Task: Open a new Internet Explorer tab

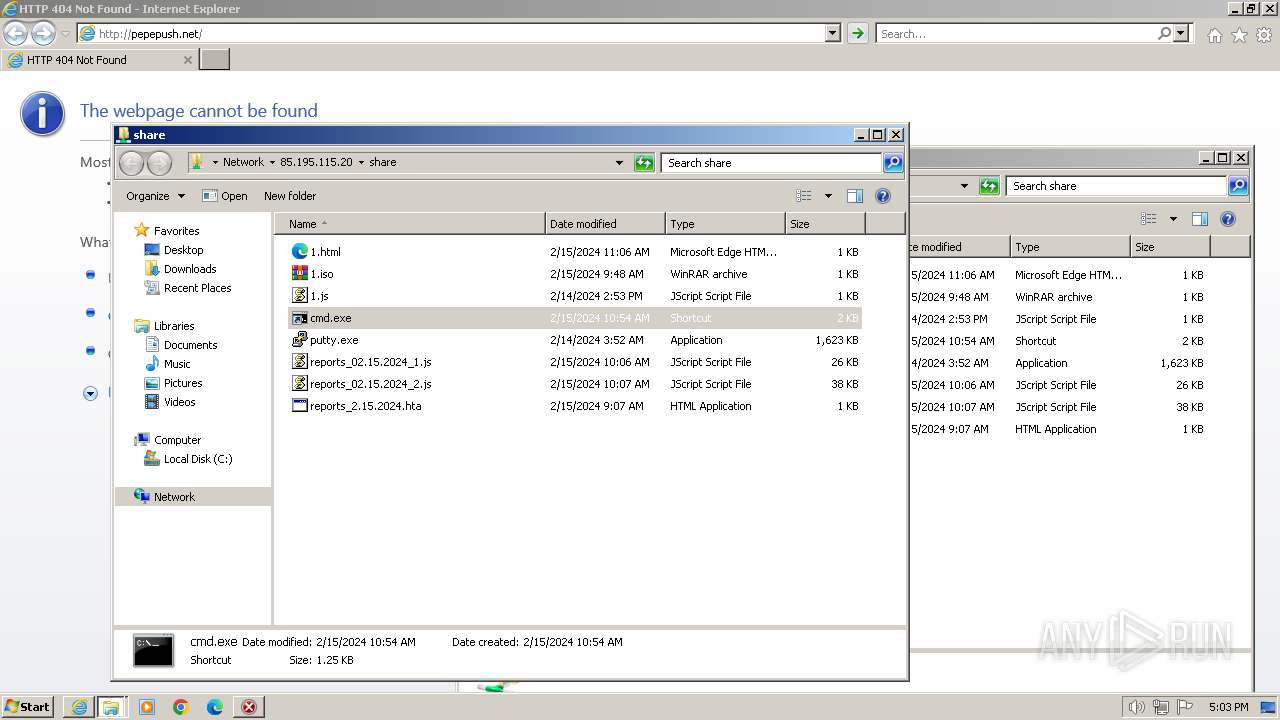Action: pos(215,60)
